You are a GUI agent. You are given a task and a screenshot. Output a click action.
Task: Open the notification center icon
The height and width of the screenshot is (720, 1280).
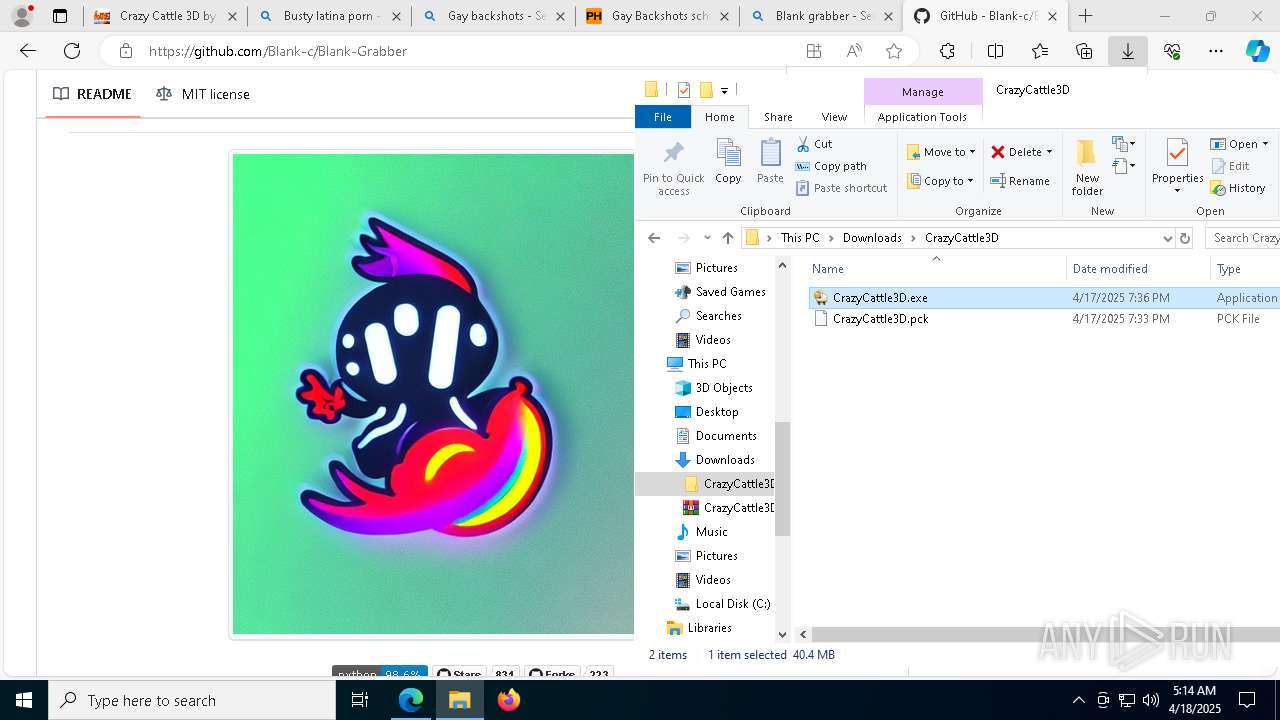tap(1247, 700)
